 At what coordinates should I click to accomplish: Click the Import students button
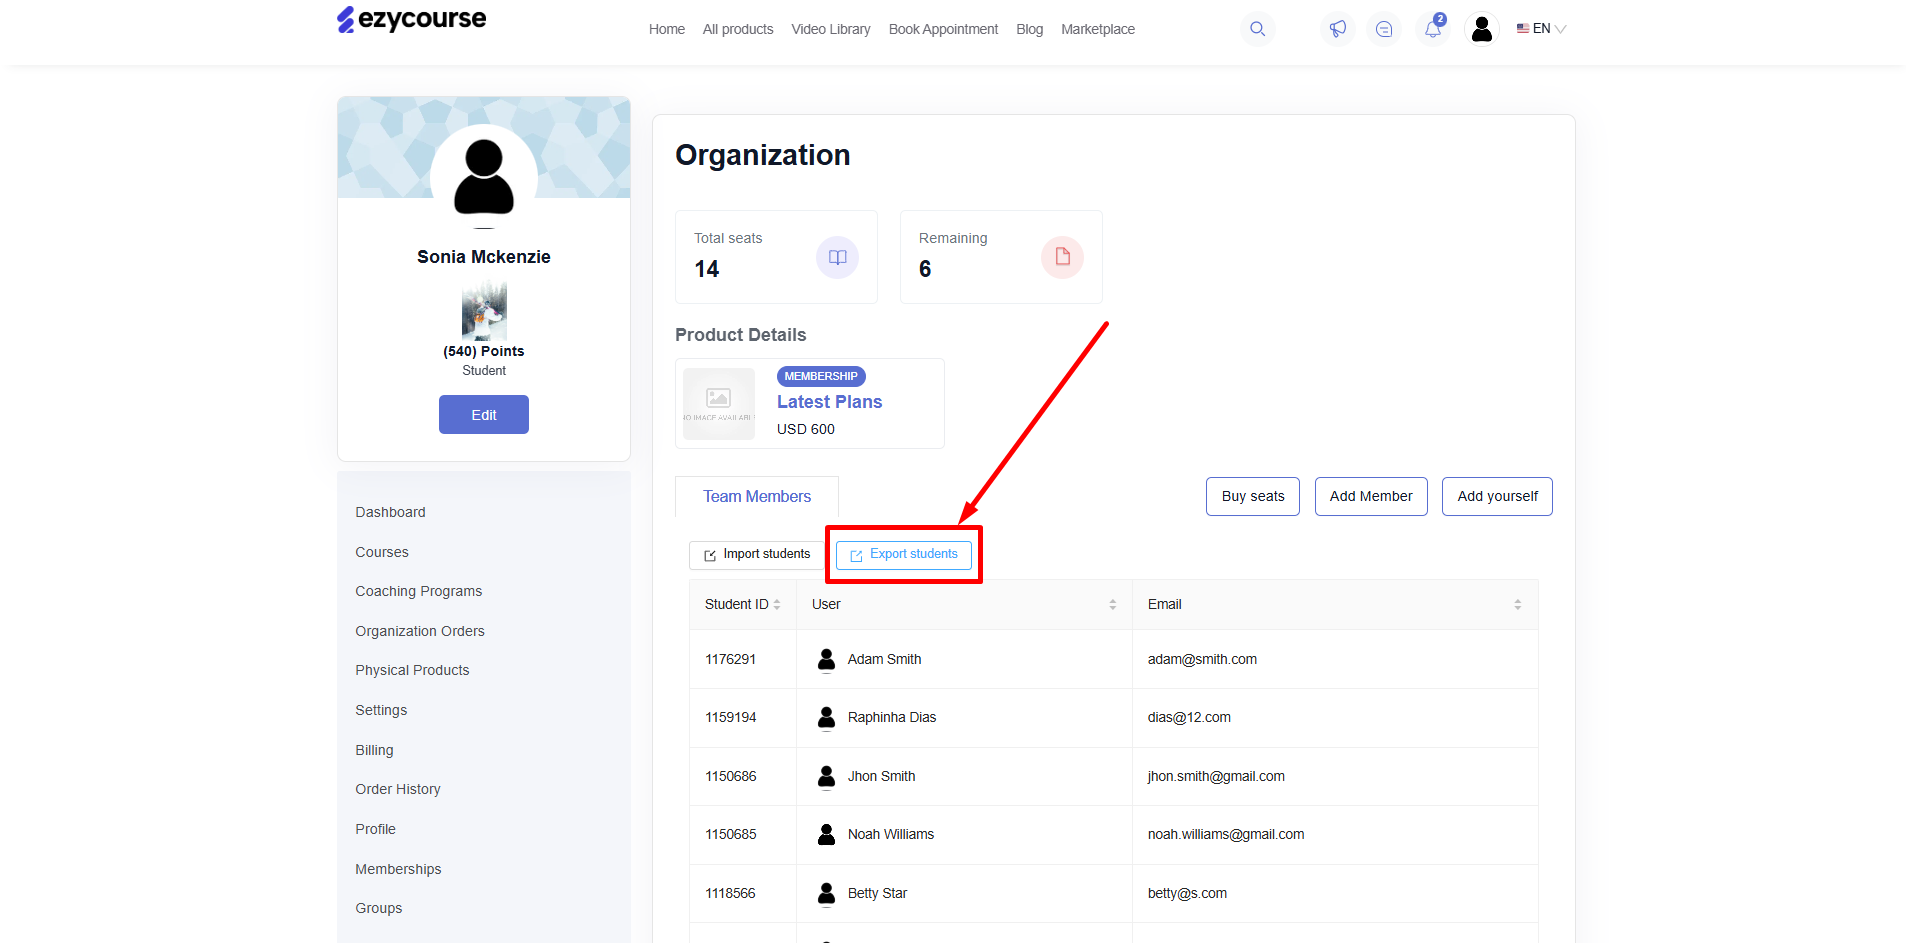click(757, 555)
